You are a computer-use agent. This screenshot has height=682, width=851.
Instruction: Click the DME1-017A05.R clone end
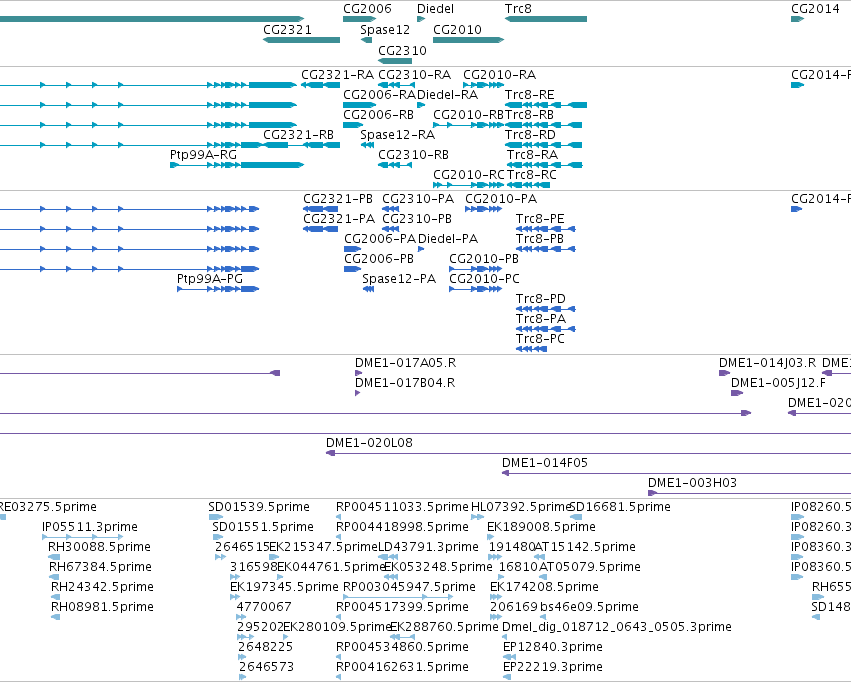[x=358, y=373]
